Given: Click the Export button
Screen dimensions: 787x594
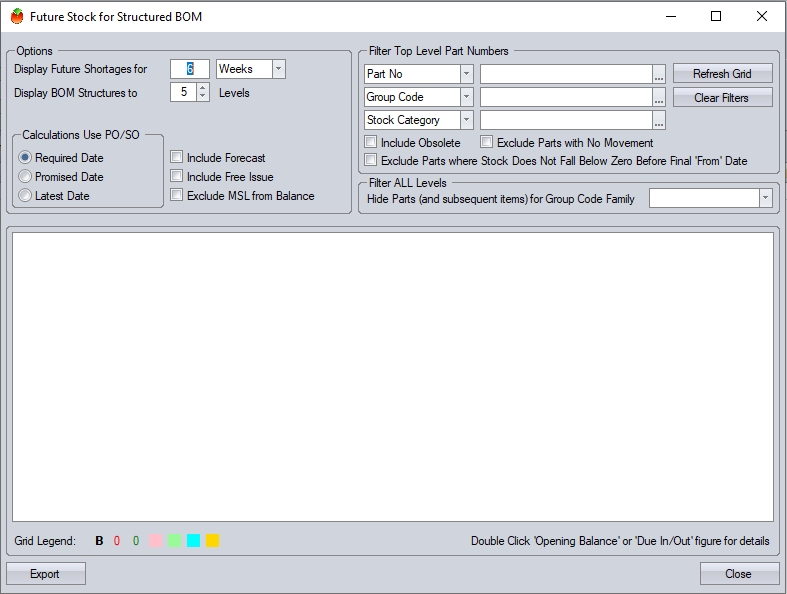Looking at the screenshot, I should 45,574.
